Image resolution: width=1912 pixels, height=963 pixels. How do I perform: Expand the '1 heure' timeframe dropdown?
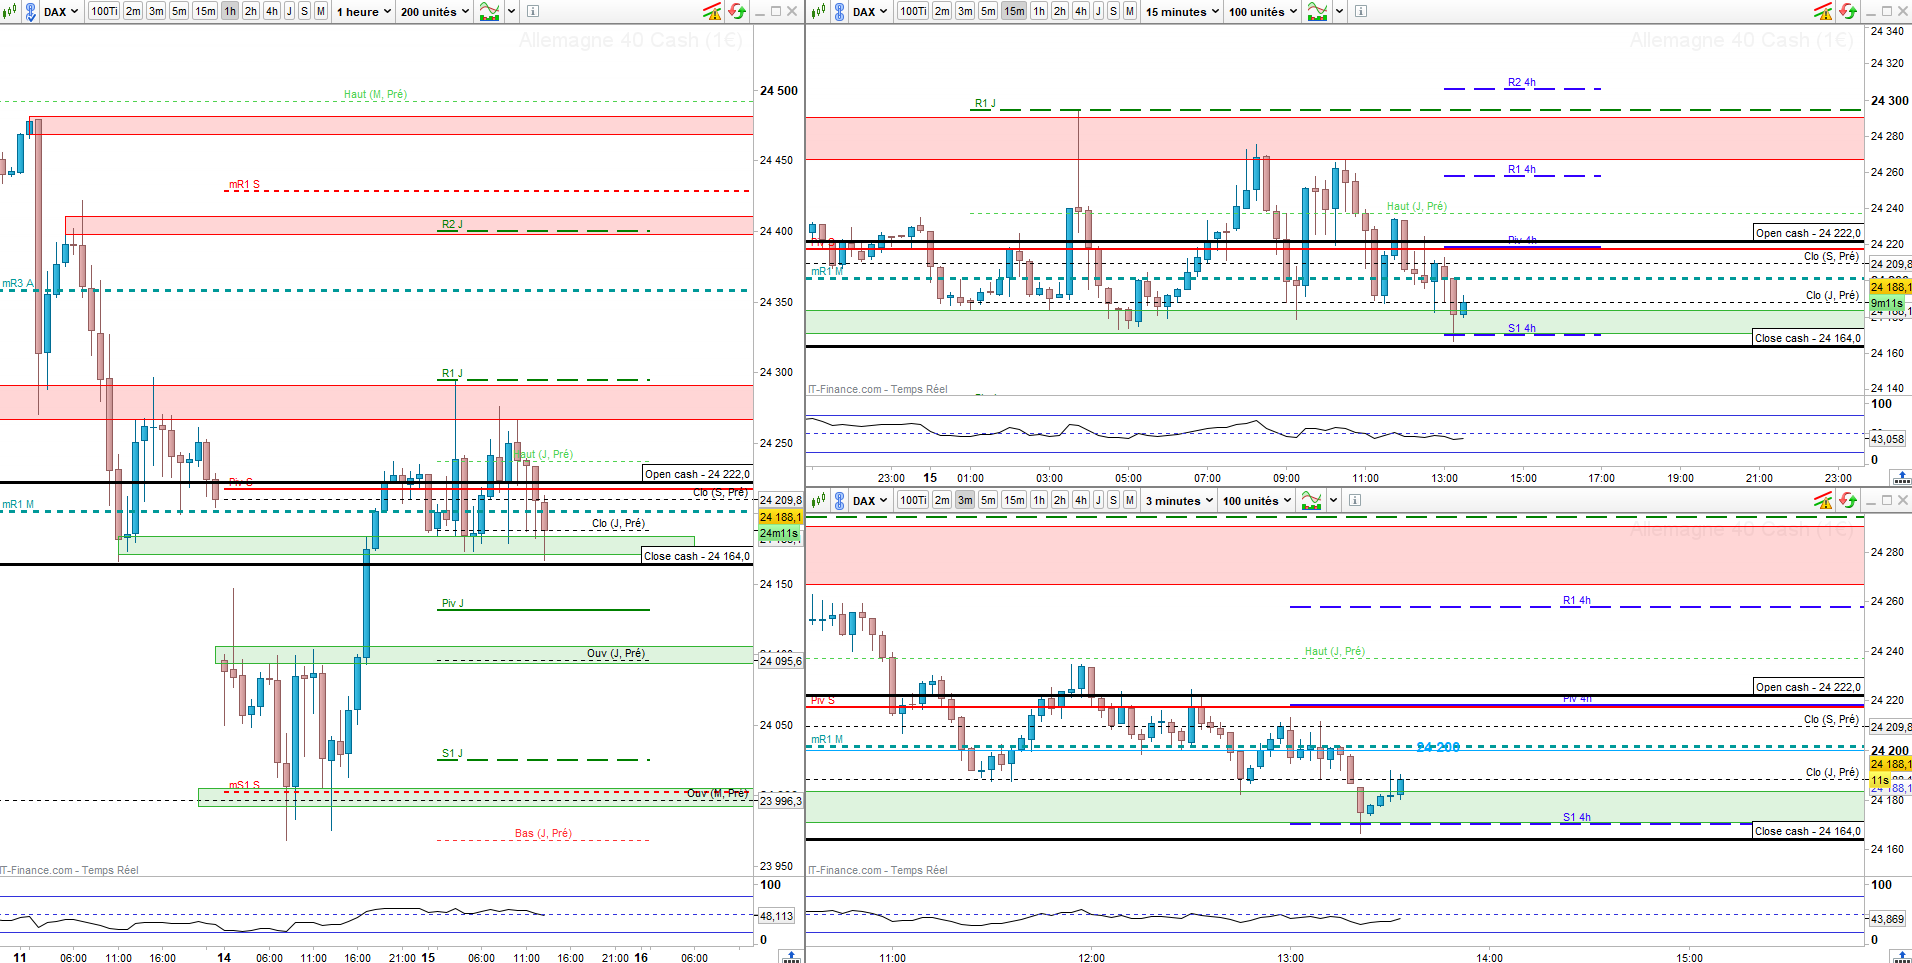[x=364, y=12]
